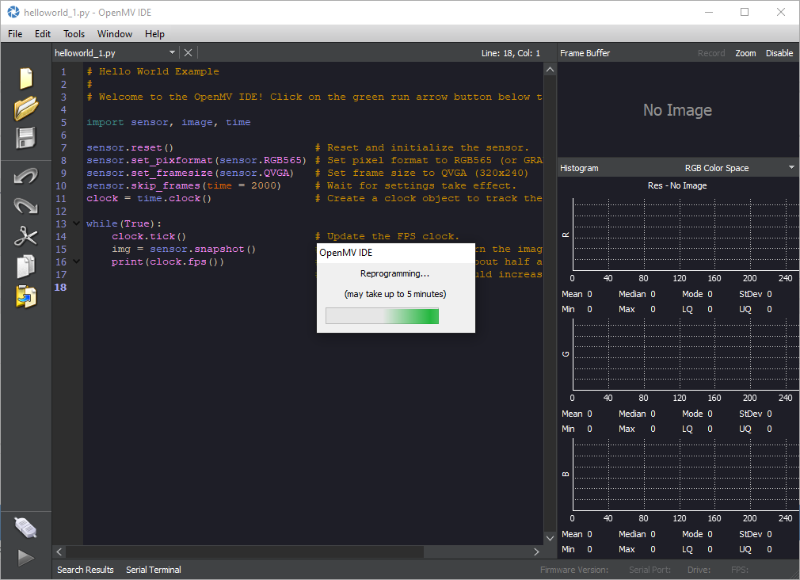Image resolution: width=800 pixels, height=580 pixels.
Task: Close helloworld_1.py with the X icon
Action: 188,53
